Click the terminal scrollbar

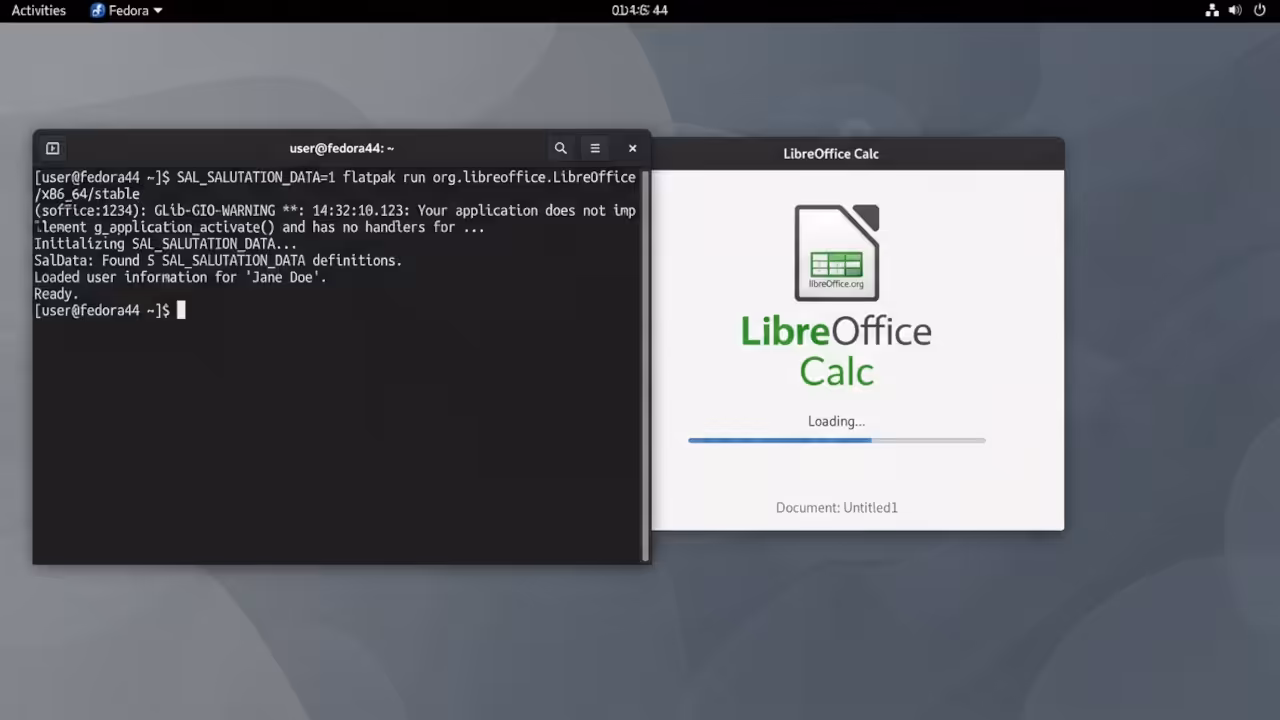pyautogui.click(x=646, y=365)
